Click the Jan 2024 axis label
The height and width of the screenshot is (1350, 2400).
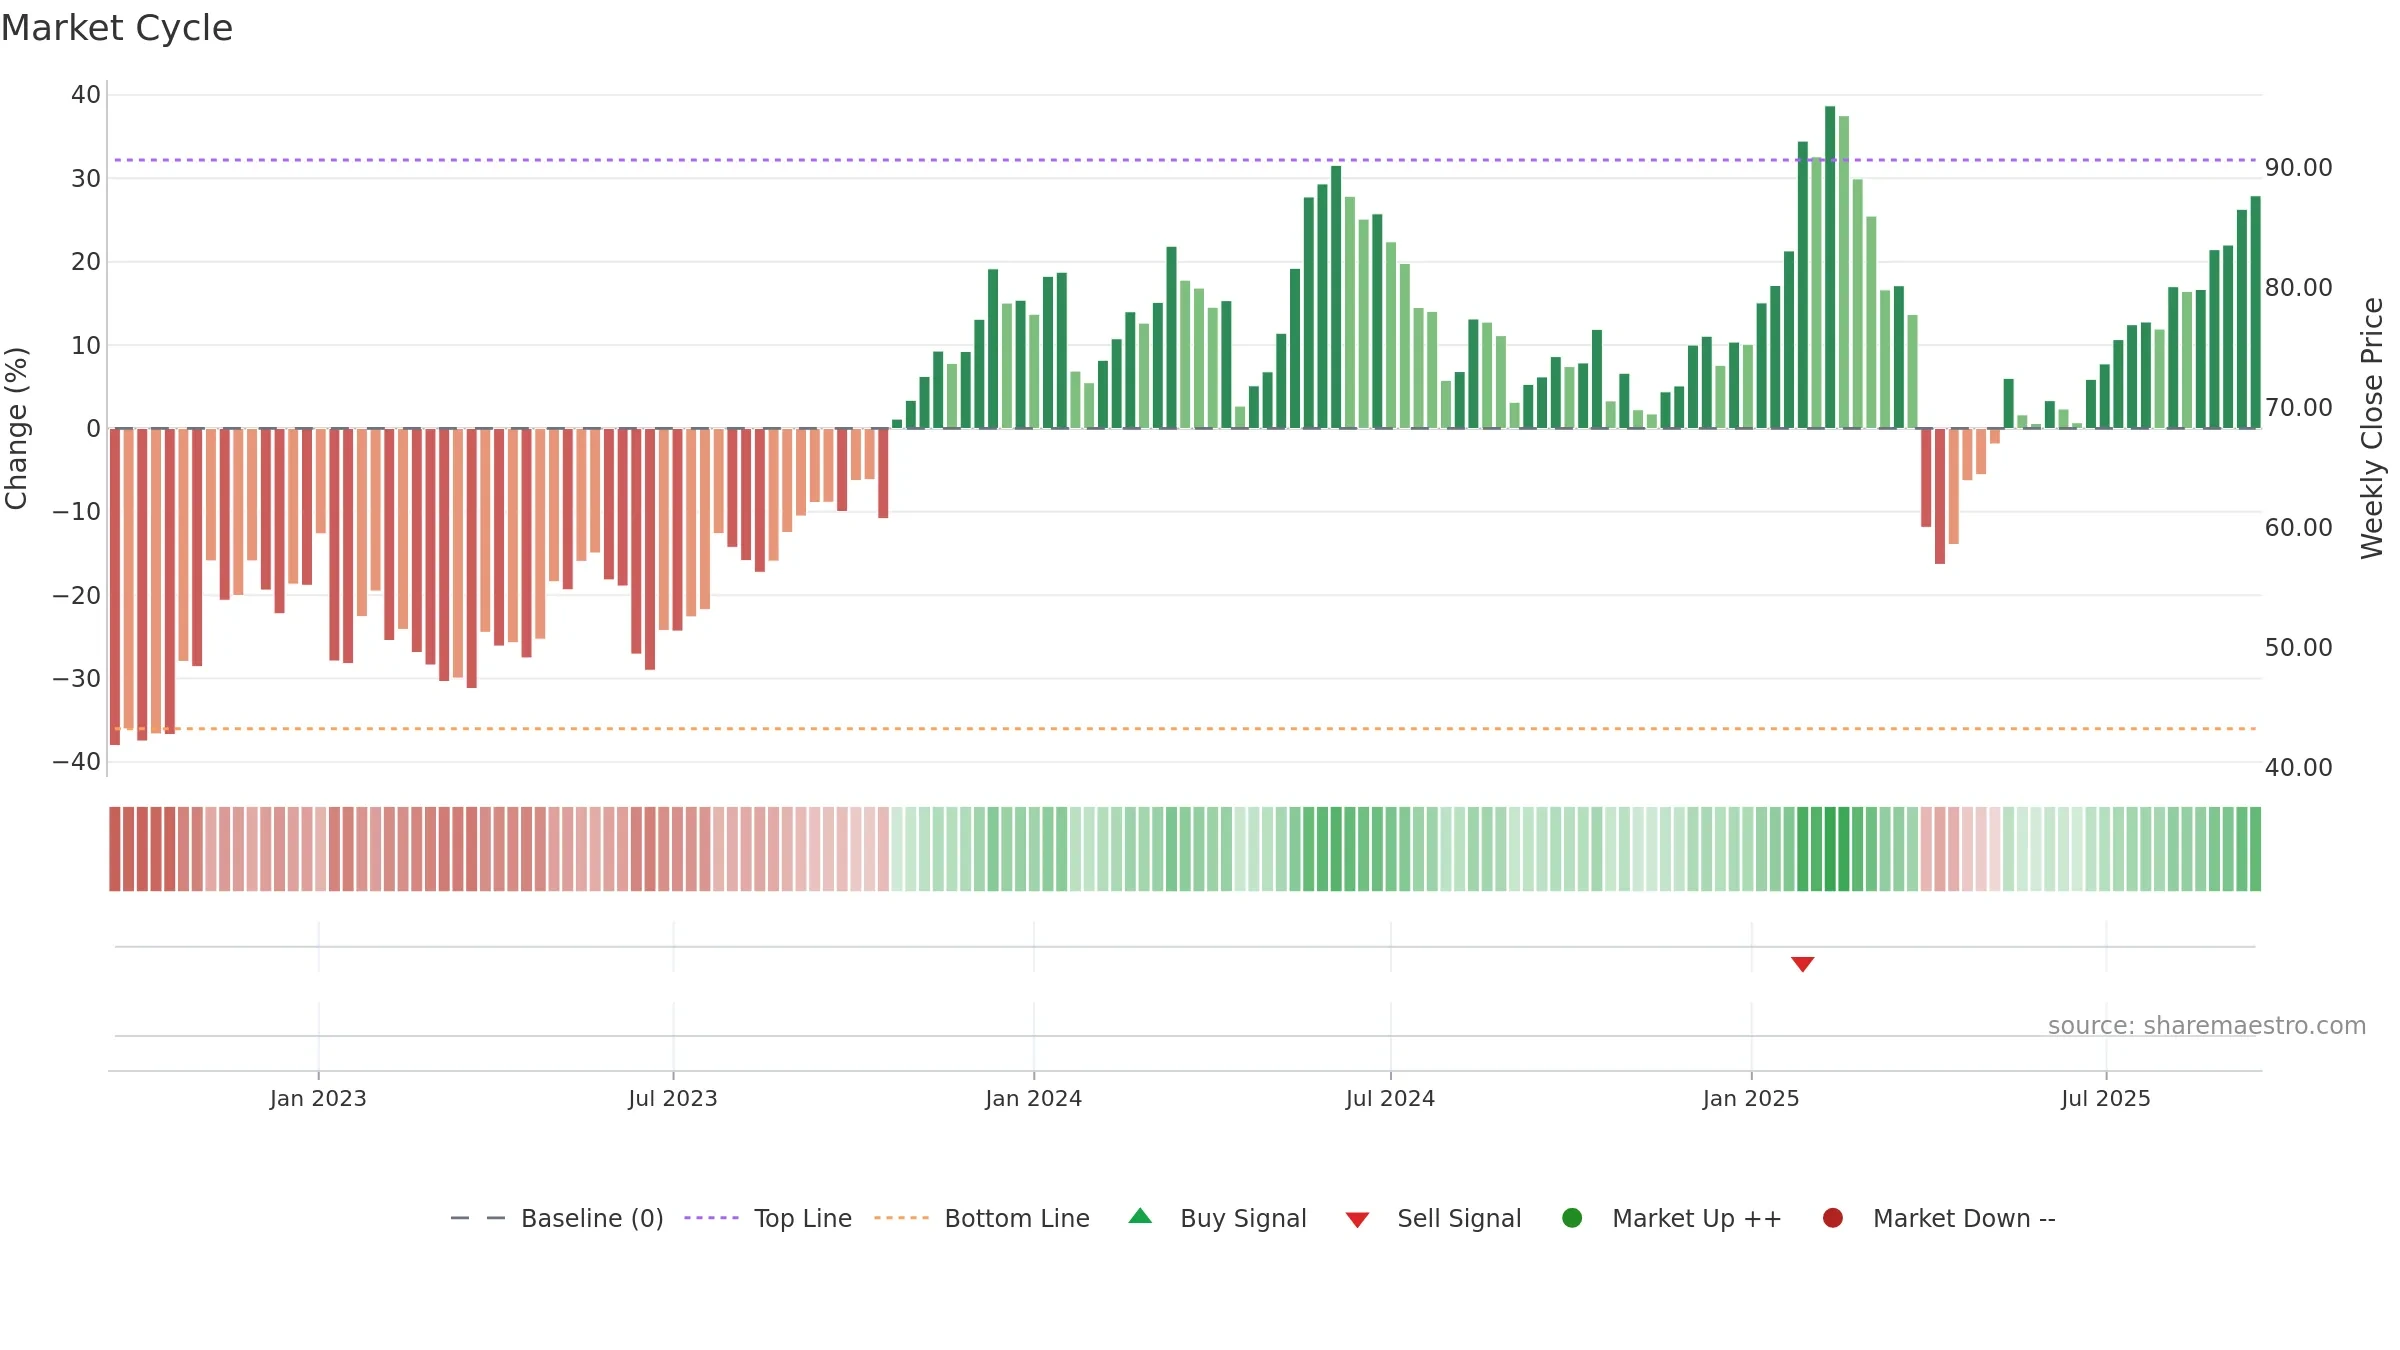pos(1034,1098)
